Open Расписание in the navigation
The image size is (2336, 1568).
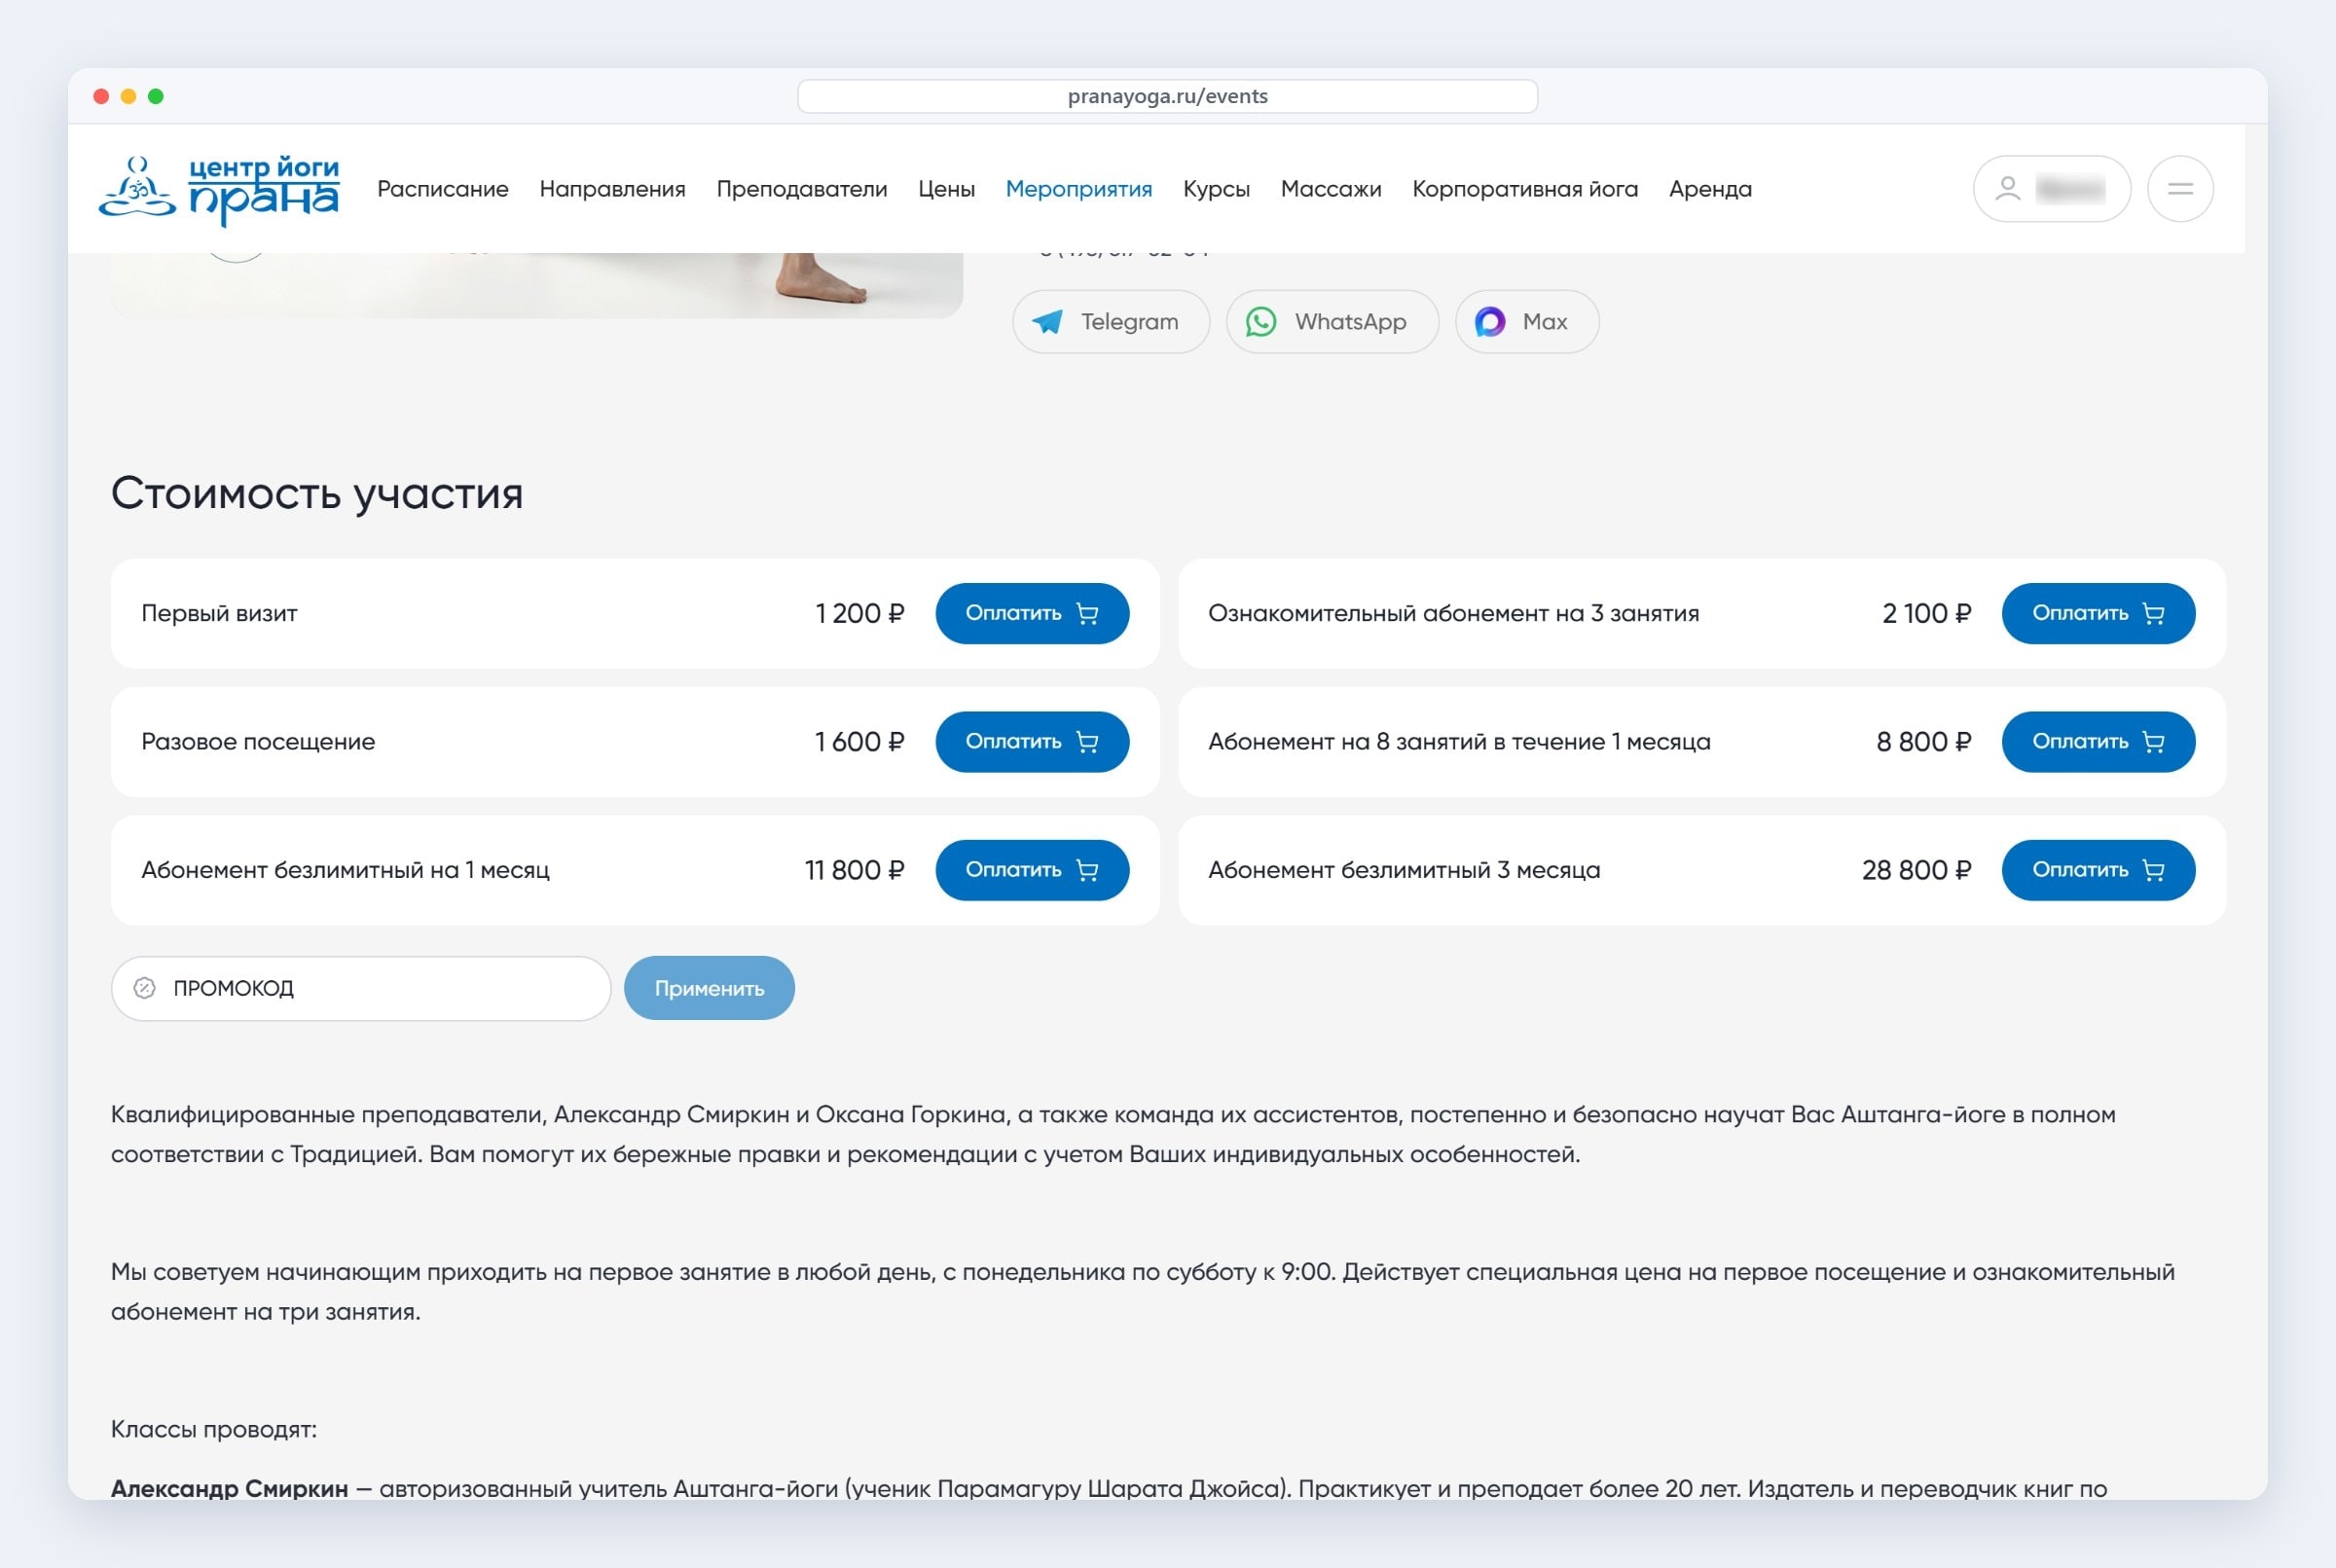(443, 189)
